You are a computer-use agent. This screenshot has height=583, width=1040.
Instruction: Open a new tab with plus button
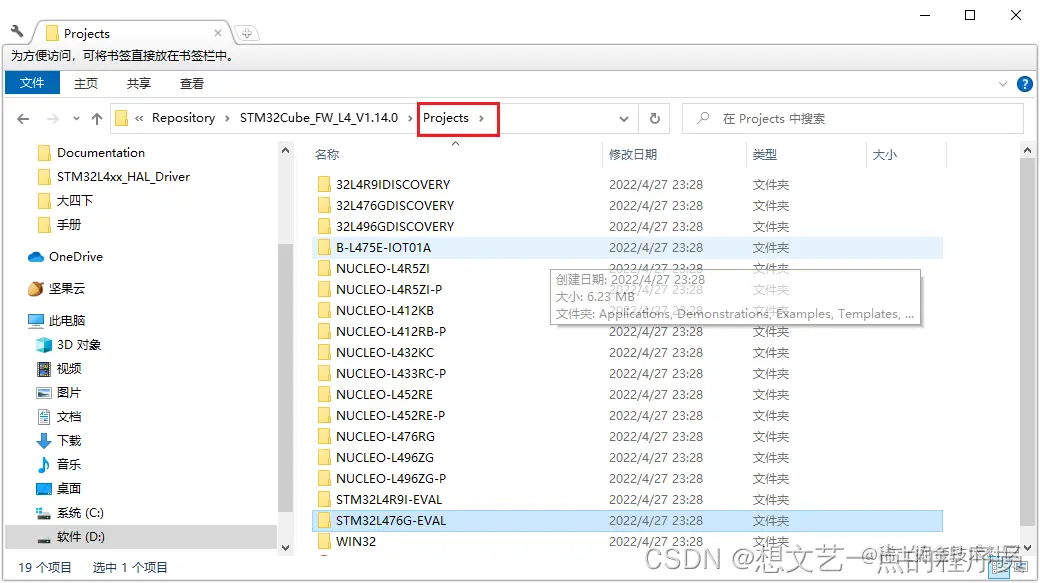pos(246,33)
